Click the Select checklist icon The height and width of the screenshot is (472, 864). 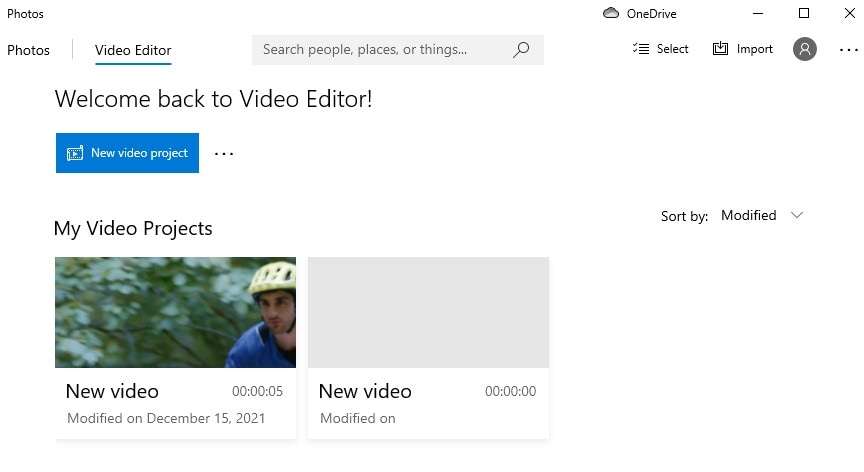(640, 49)
